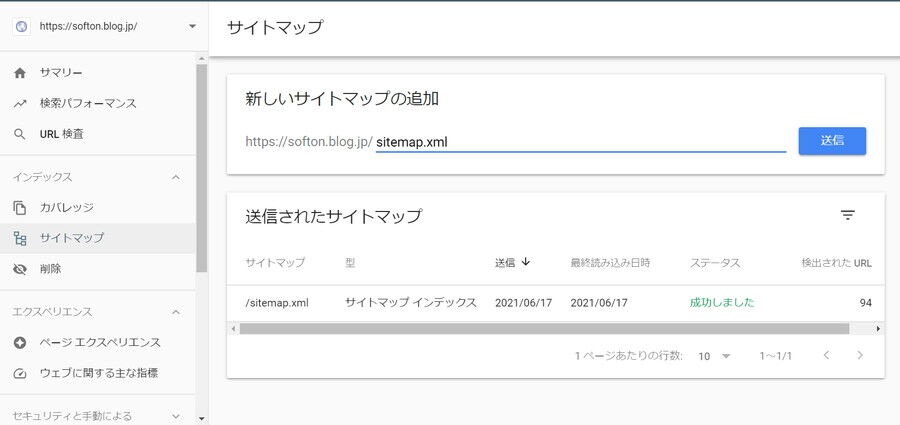The height and width of the screenshot is (425, 900).
Task: Click the 送信 submit button
Action: [832, 141]
